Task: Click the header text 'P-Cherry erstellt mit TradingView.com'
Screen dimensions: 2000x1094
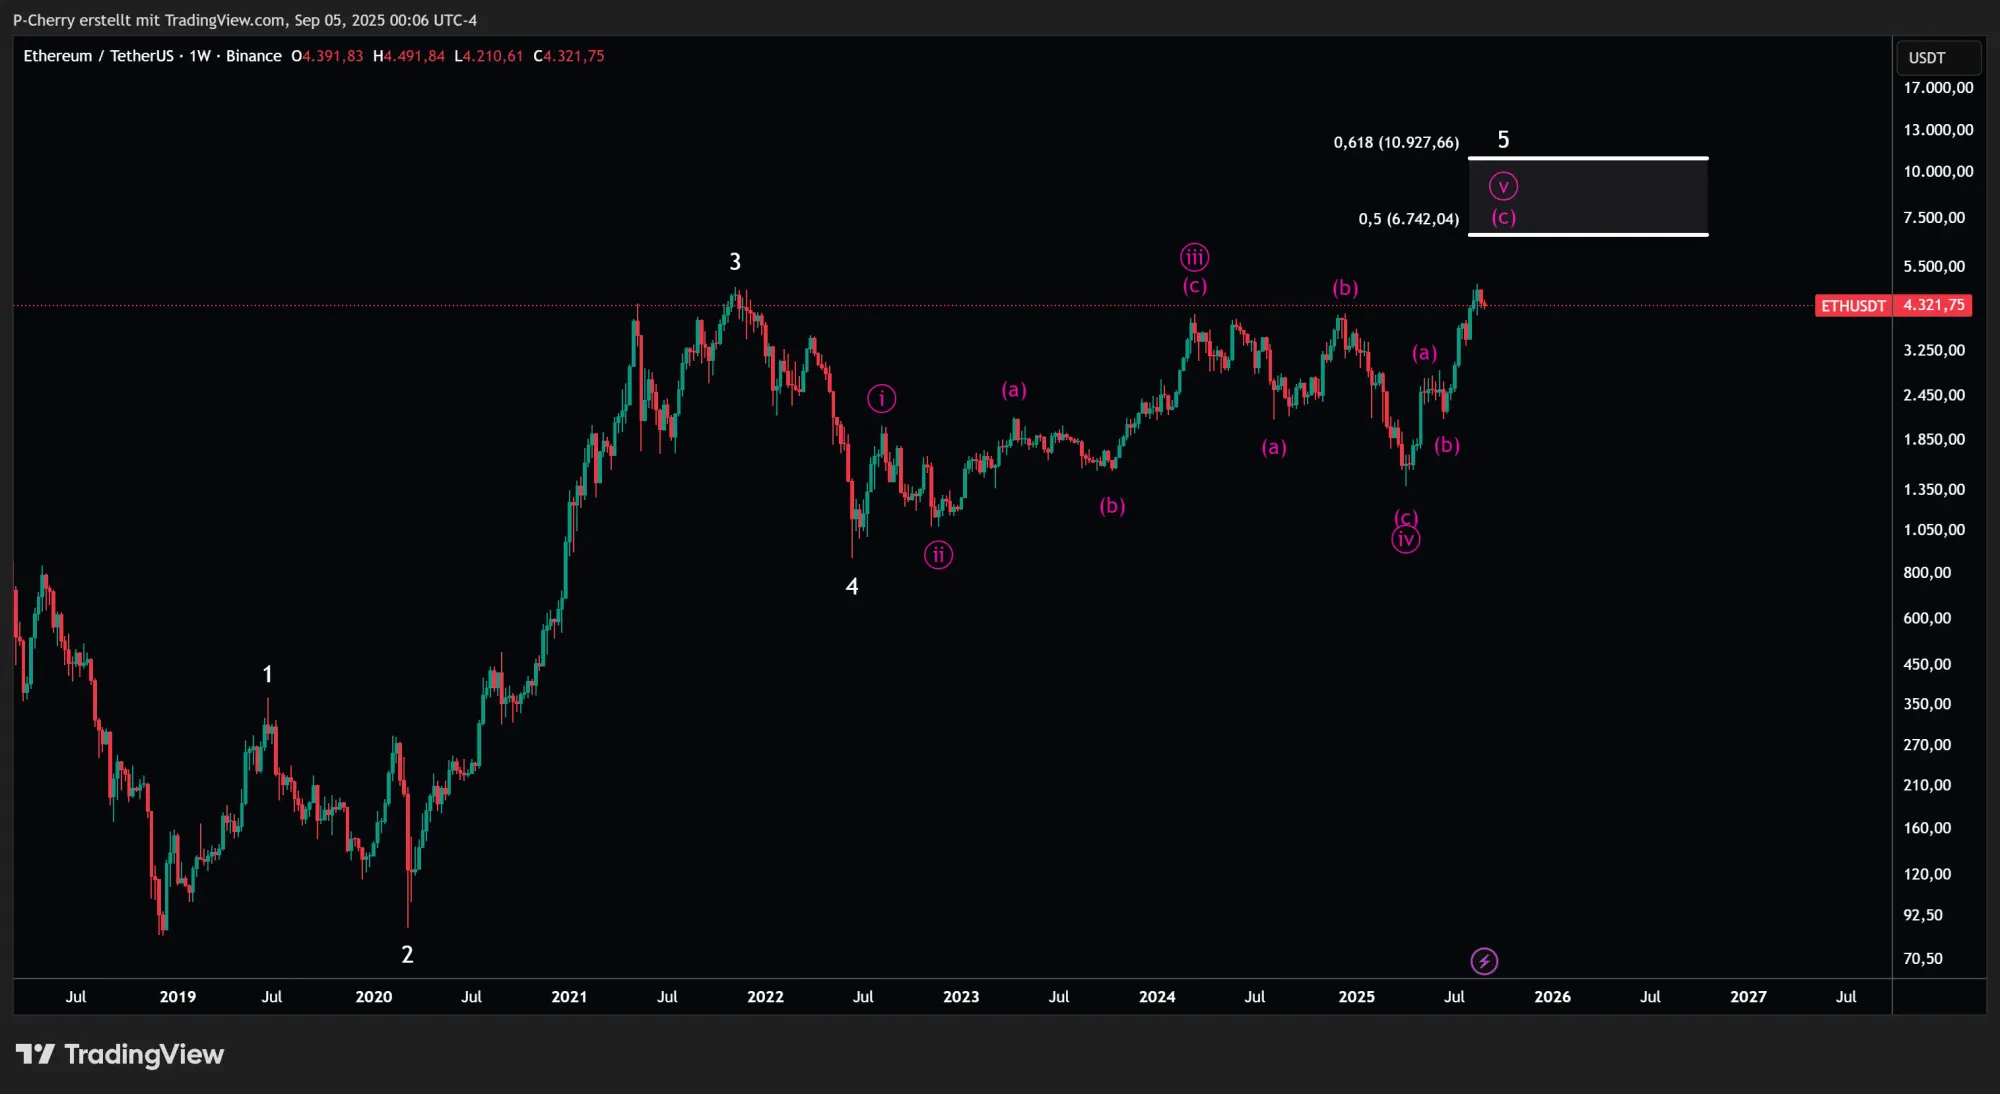Action: pyautogui.click(x=149, y=20)
